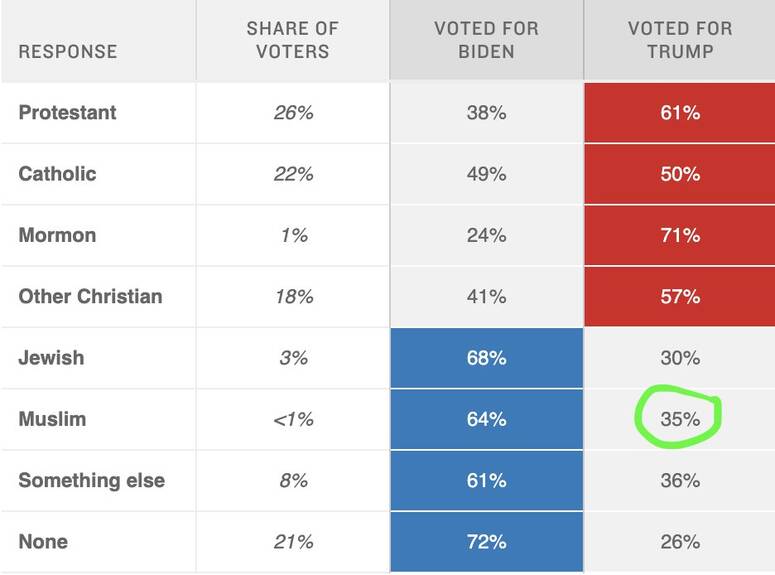The image size is (775, 575).
Task: Click the VOTED FOR BIDEN header
Action: click(486, 40)
